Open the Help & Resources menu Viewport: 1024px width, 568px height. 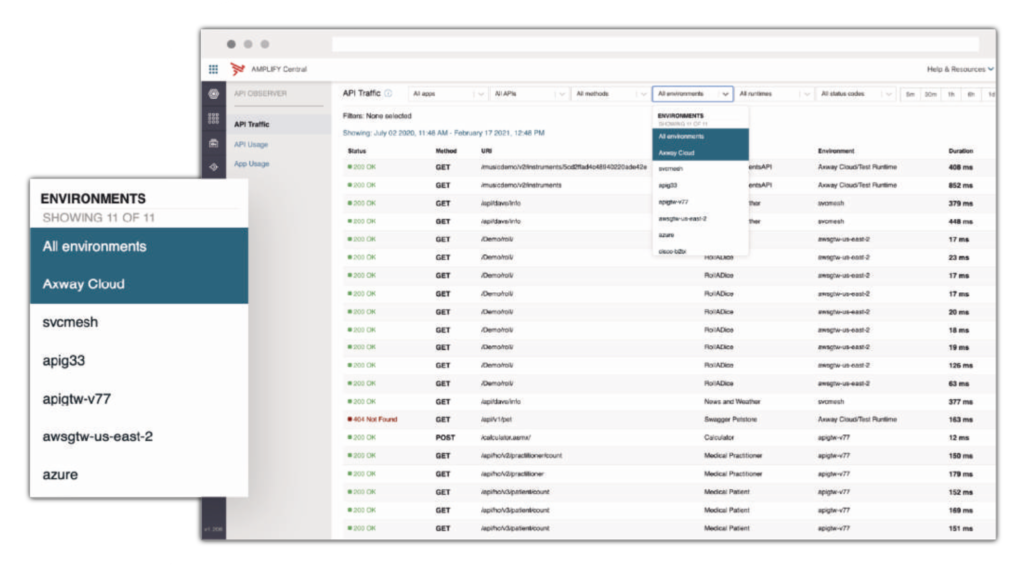[960, 69]
